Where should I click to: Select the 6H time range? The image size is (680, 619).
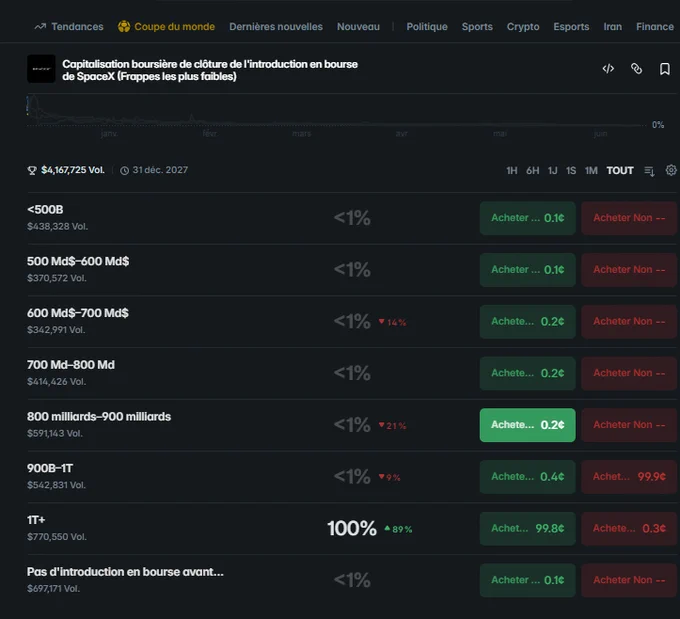coord(533,170)
